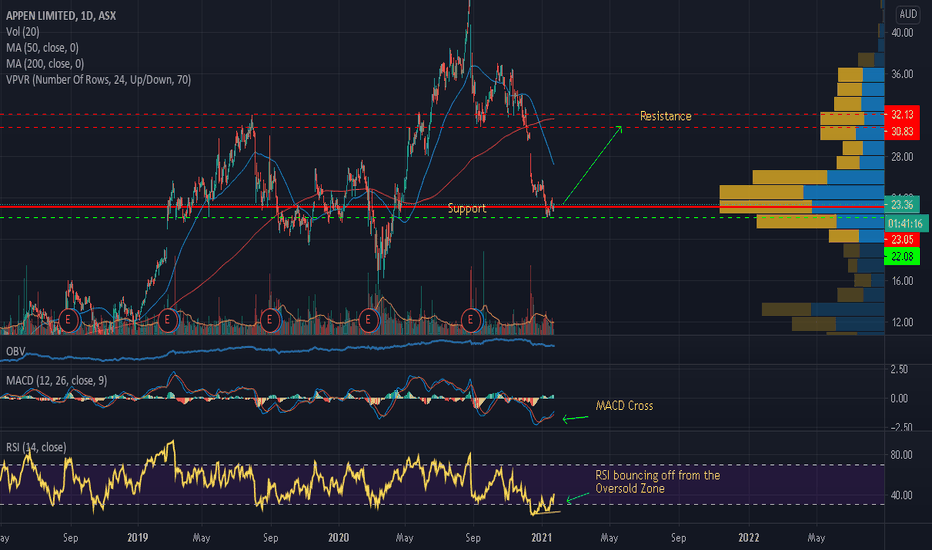Select the MACD (12, 26, close, 9) label
The width and height of the screenshot is (932, 550).
(56, 381)
